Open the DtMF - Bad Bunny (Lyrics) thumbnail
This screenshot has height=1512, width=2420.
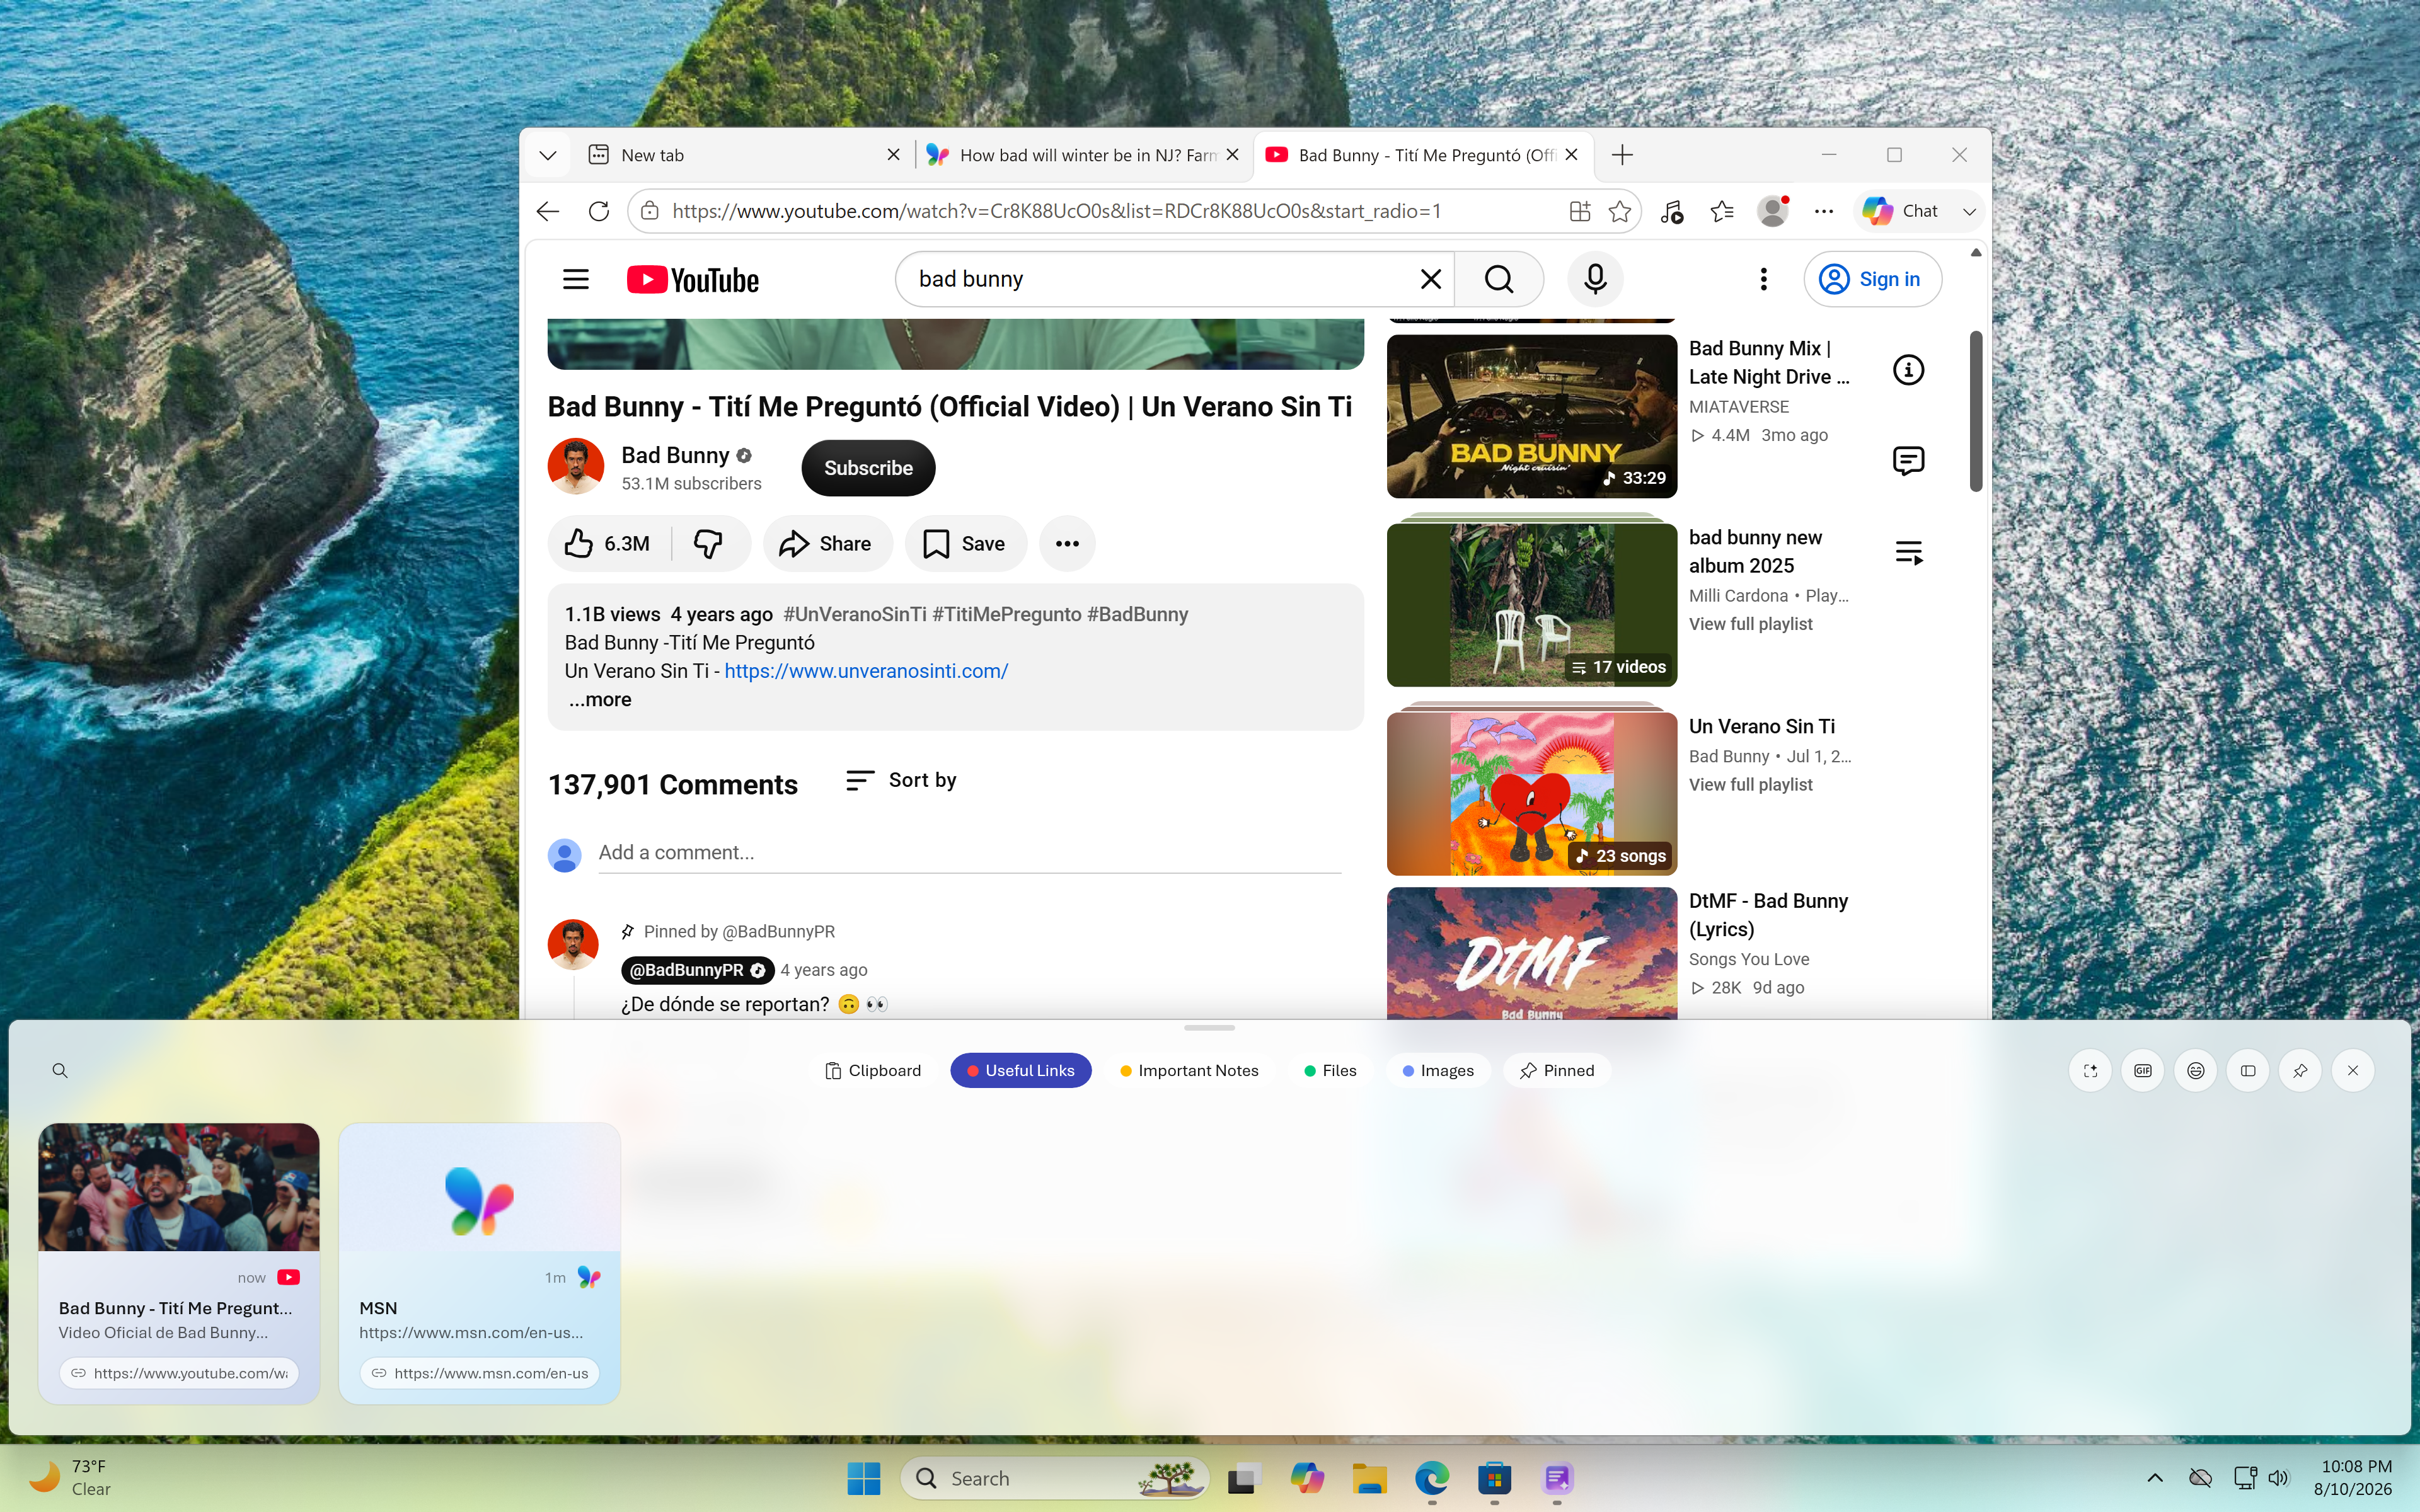[x=1531, y=954]
